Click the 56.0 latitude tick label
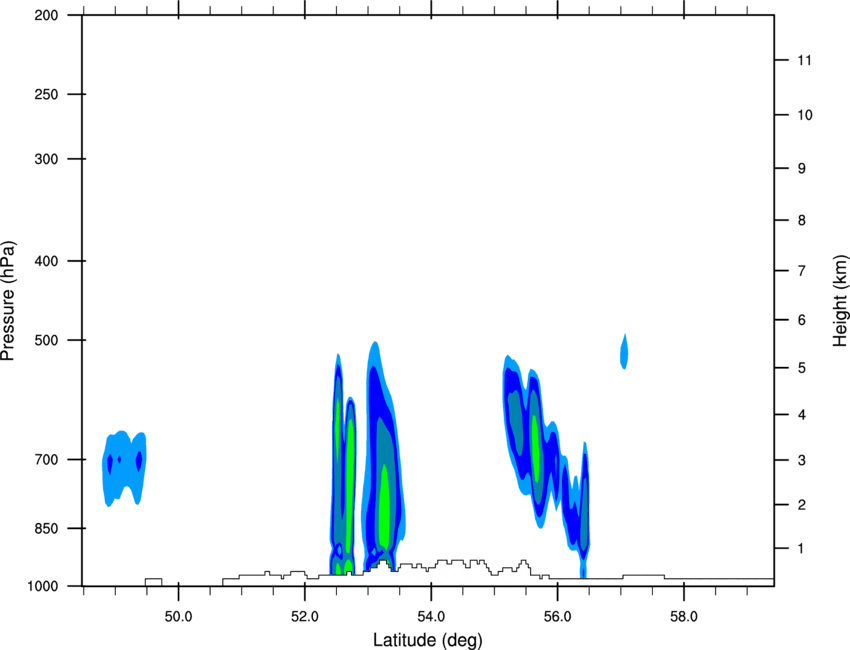 pyautogui.click(x=557, y=617)
